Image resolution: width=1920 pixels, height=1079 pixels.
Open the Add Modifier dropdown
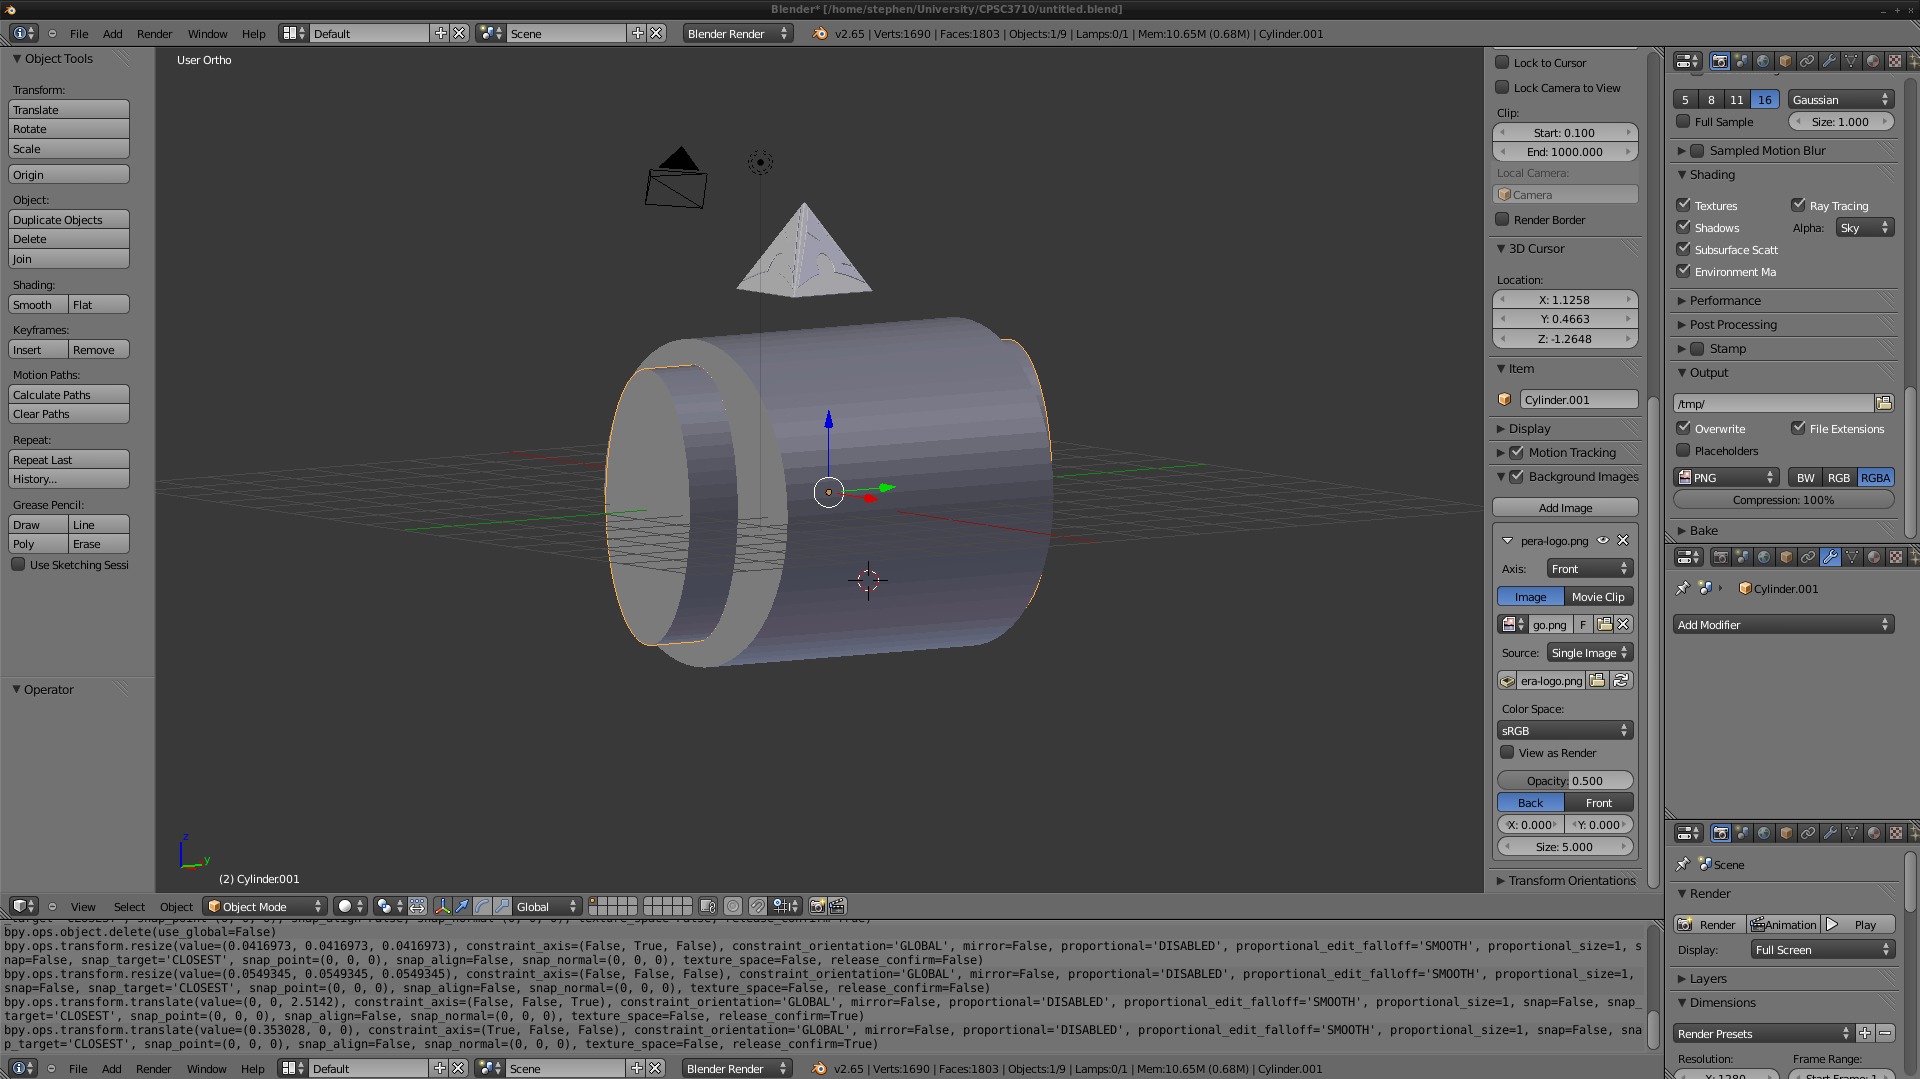point(1784,624)
